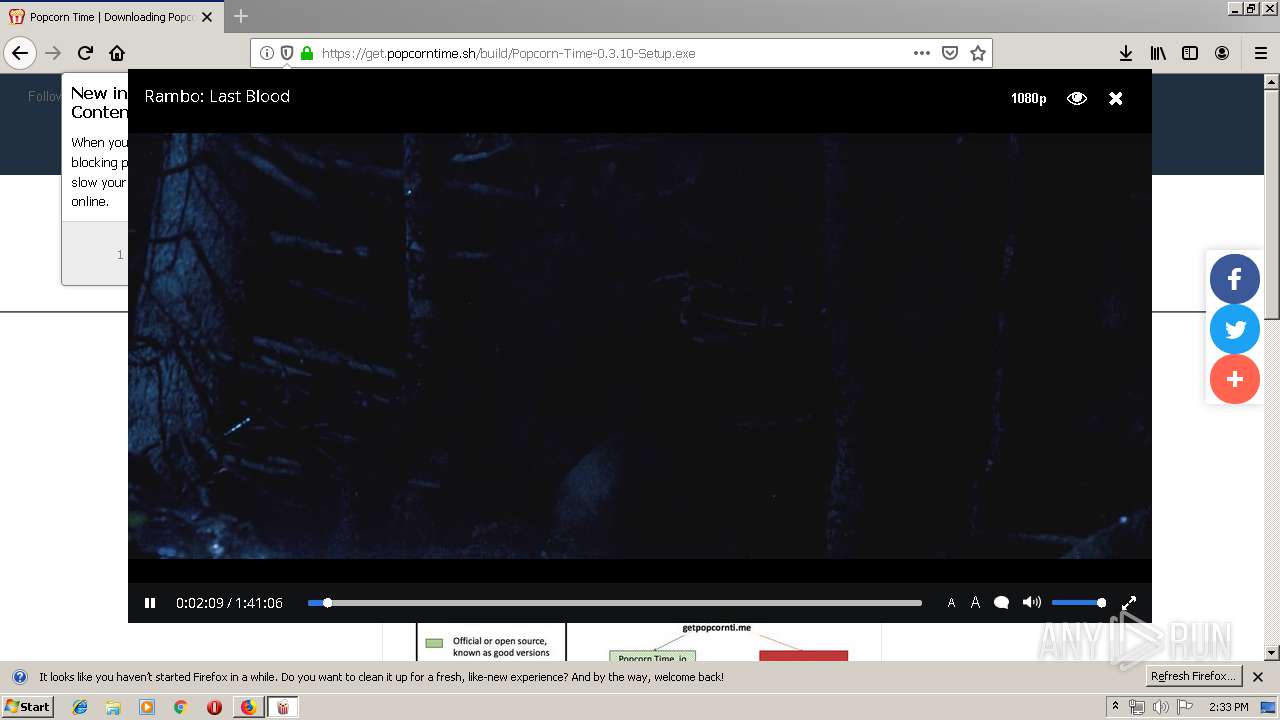
Task: Open the Firefox account icon
Action: (1222, 53)
